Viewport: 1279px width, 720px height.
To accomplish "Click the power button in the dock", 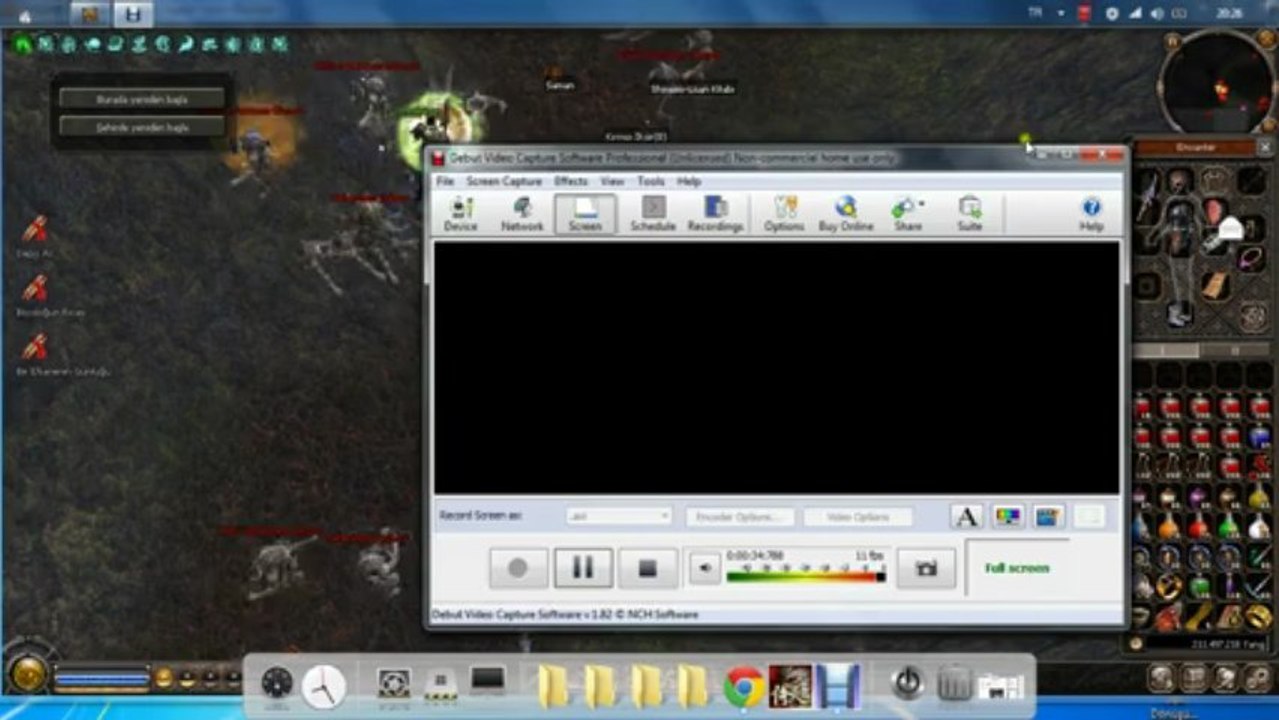I will [x=907, y=684].
